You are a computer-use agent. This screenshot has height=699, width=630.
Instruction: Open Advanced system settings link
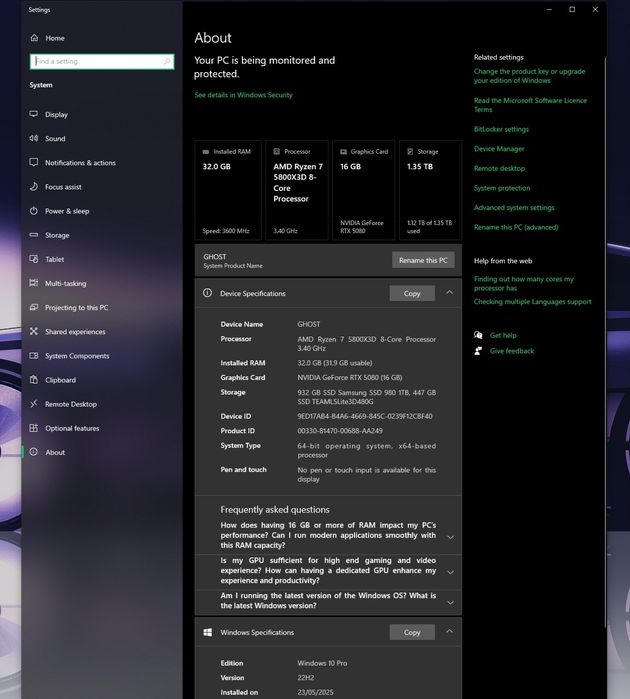point(514,207)
